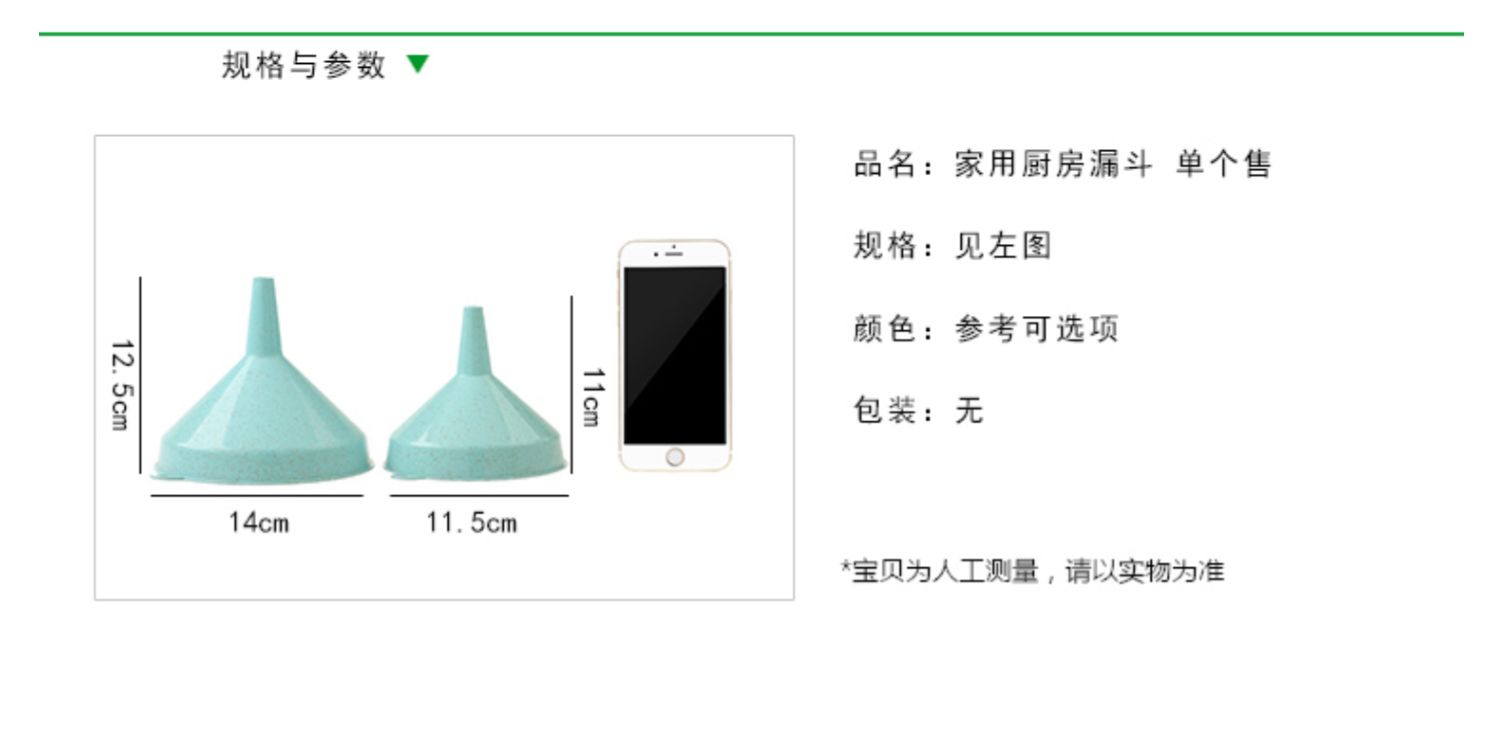Click the 11cm height label
This screenshot has height=750, width=1500.
[x=592, y=397]
